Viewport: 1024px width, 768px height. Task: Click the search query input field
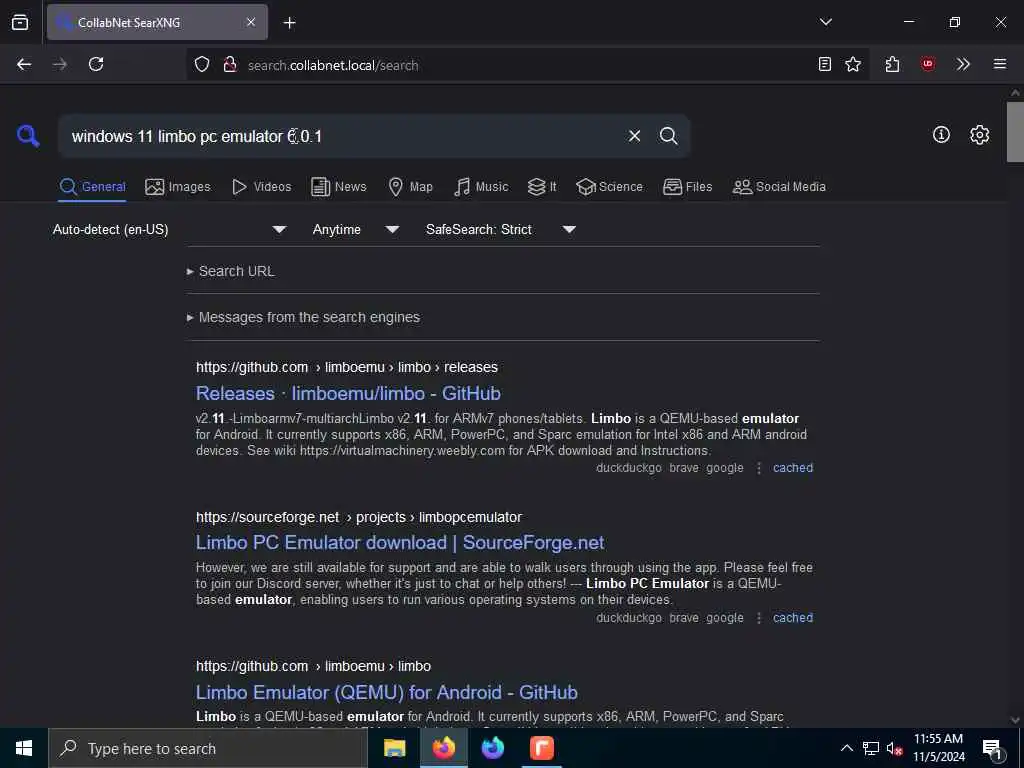point(340,136)
